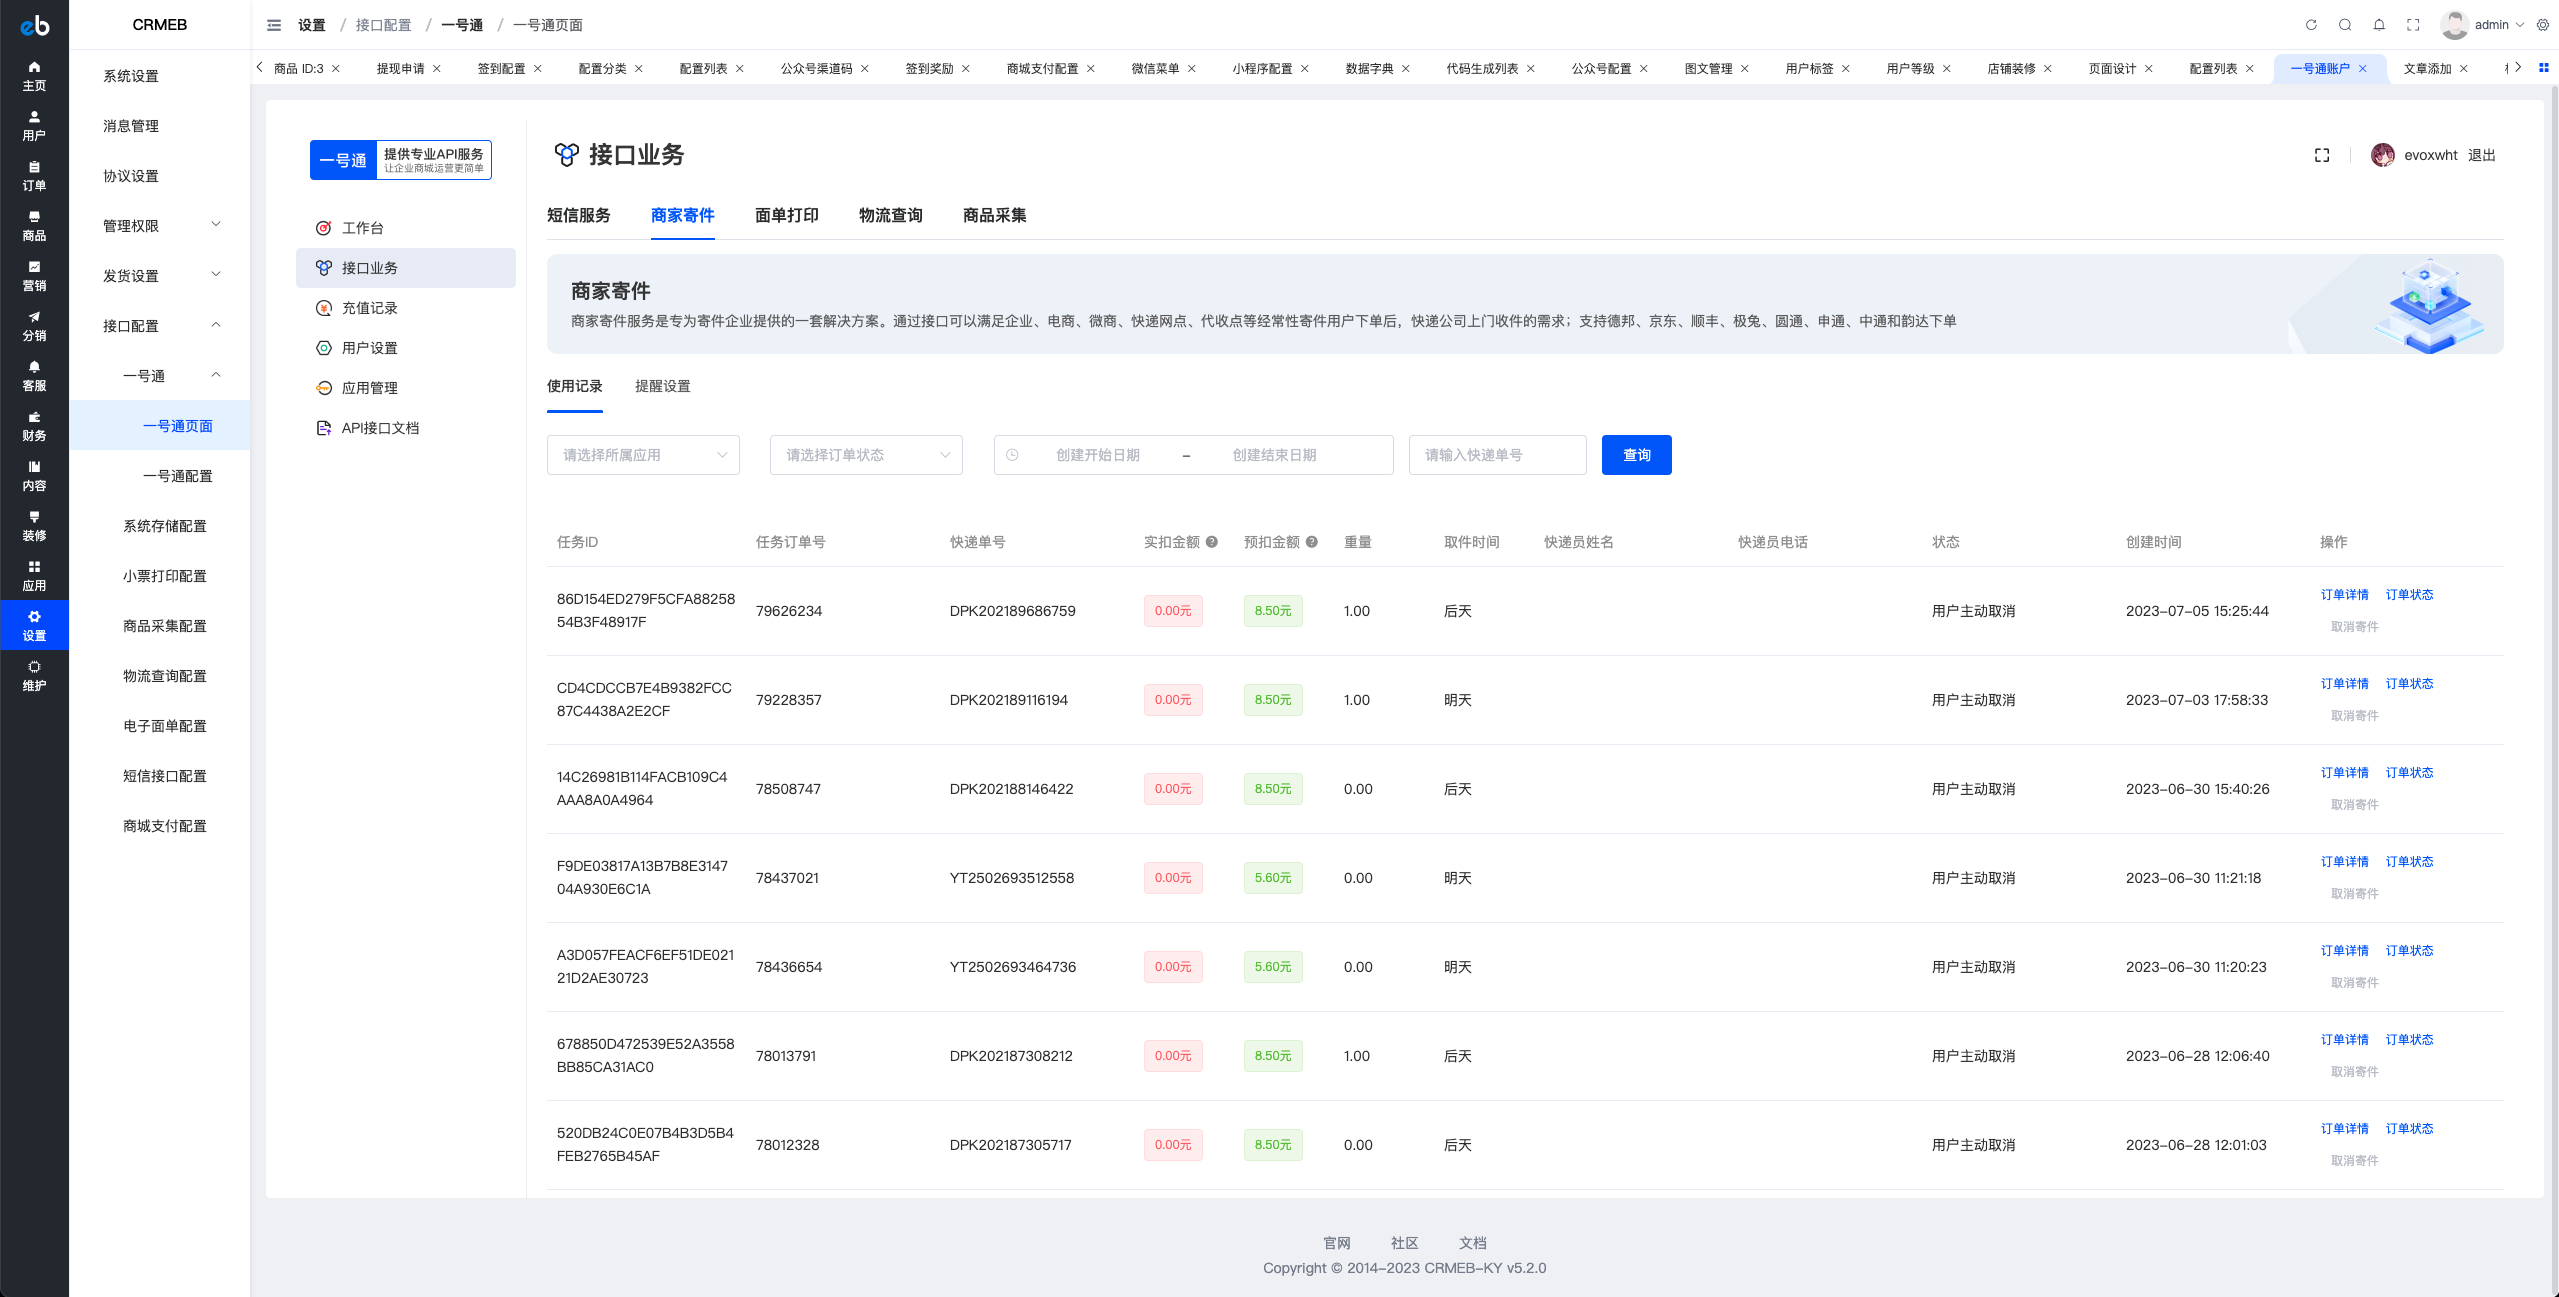Click the 财务 finance sidebar icon
The image size is (2559, 1297).
[x=34, y=425]
